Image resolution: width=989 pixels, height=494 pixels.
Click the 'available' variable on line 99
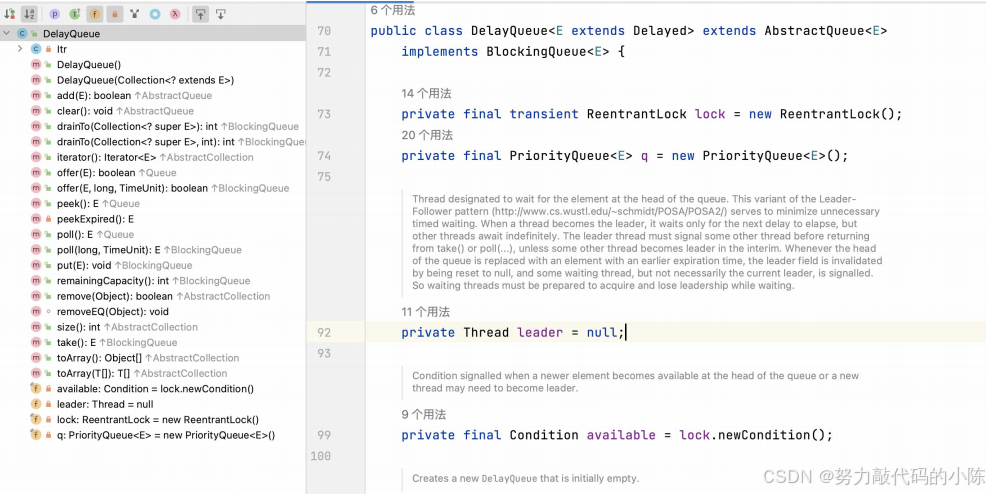pyautogui.click(x=621, y=435)
